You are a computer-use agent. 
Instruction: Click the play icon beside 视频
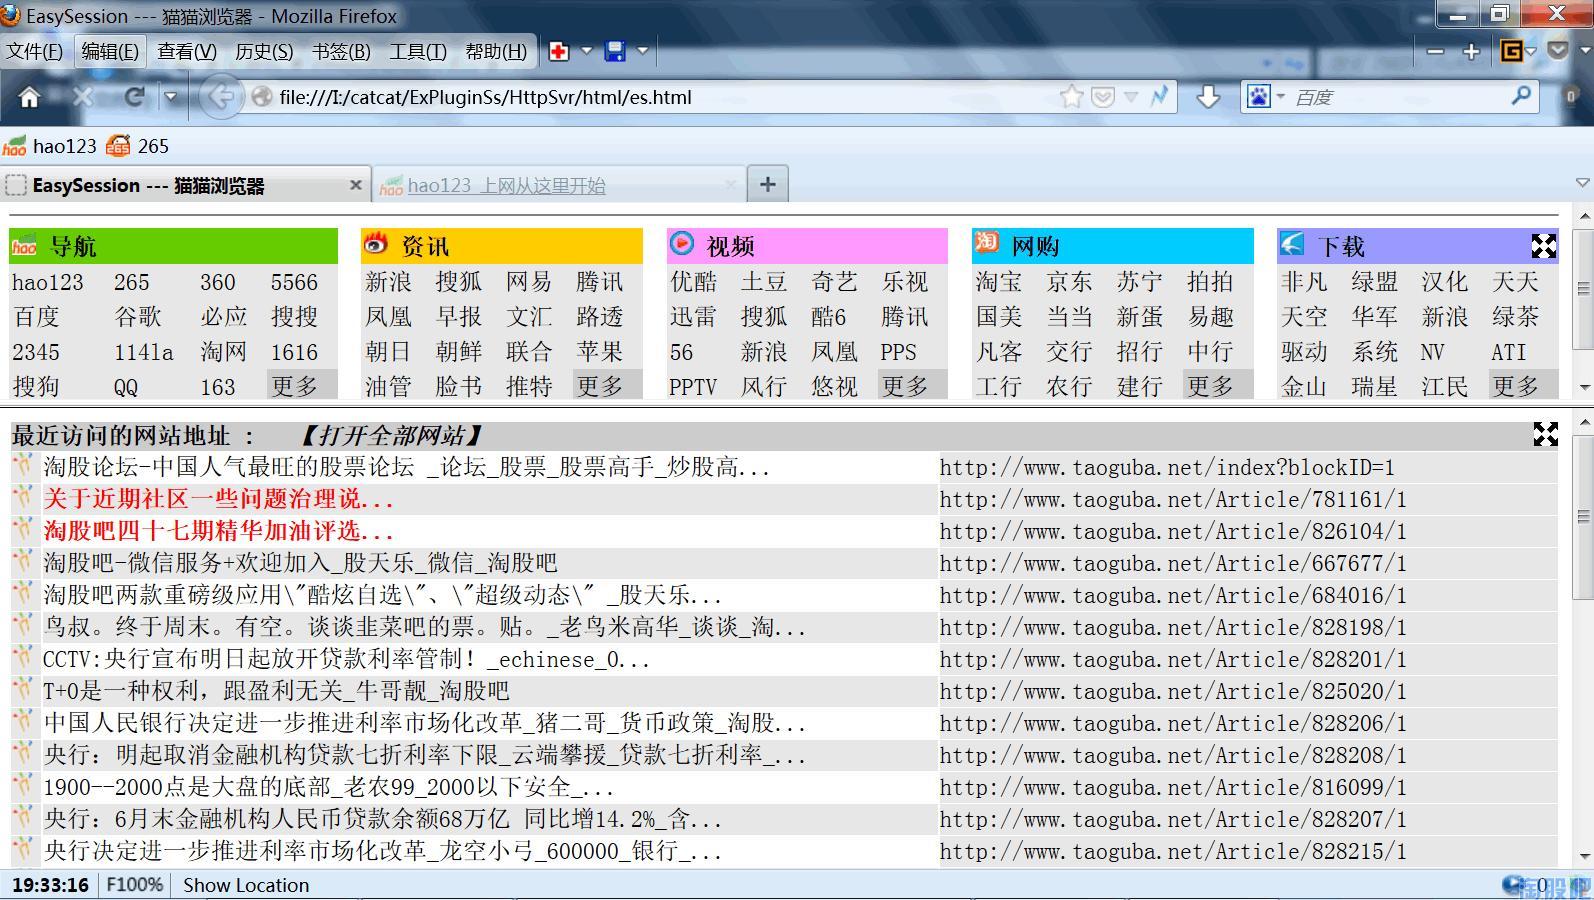coord(682,243)
